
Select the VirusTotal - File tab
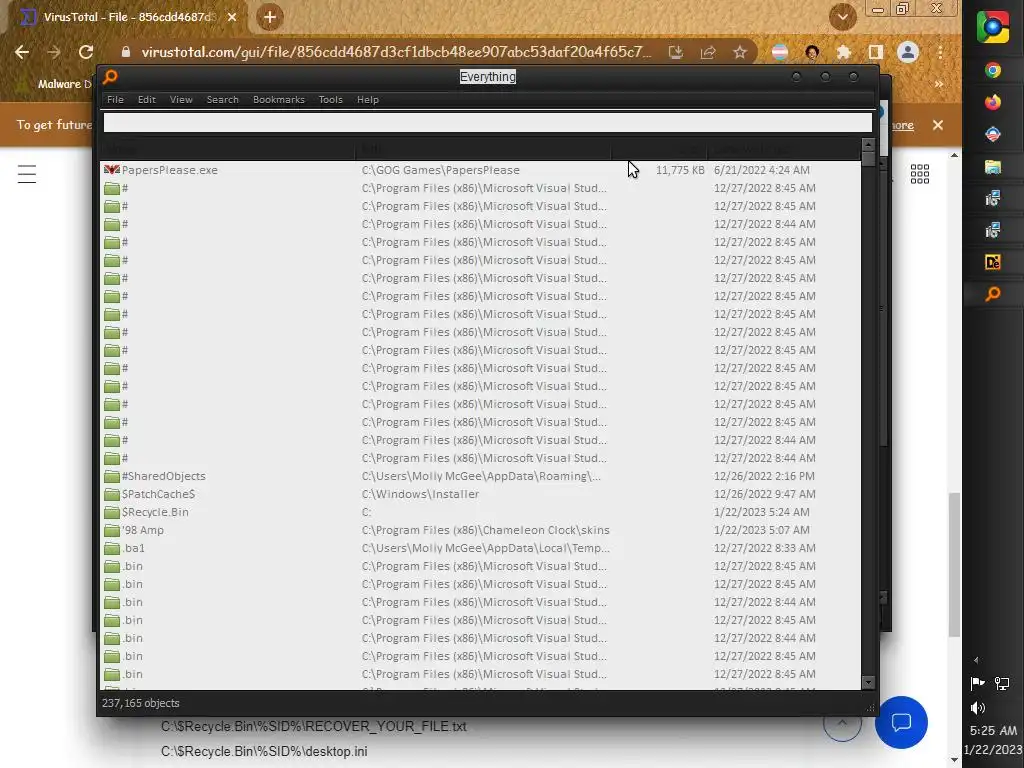click(x=129, y=18)
